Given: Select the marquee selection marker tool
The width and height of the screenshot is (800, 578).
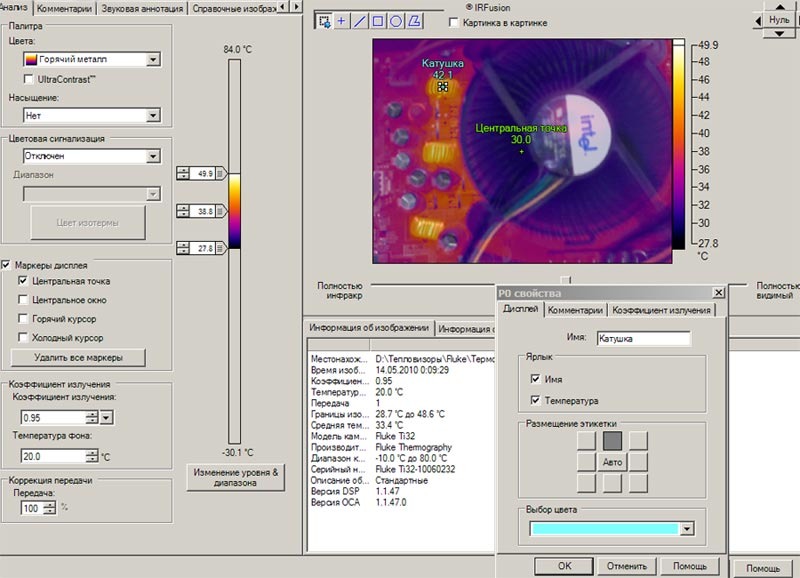Looking at the screenshot, I should (323, 21).
